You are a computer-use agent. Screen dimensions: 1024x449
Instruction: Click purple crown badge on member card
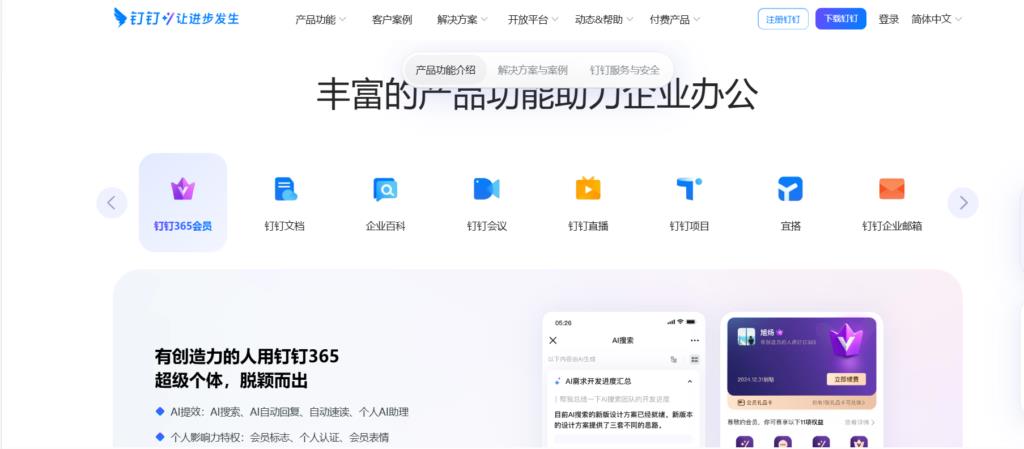click(x=846, y=340)
